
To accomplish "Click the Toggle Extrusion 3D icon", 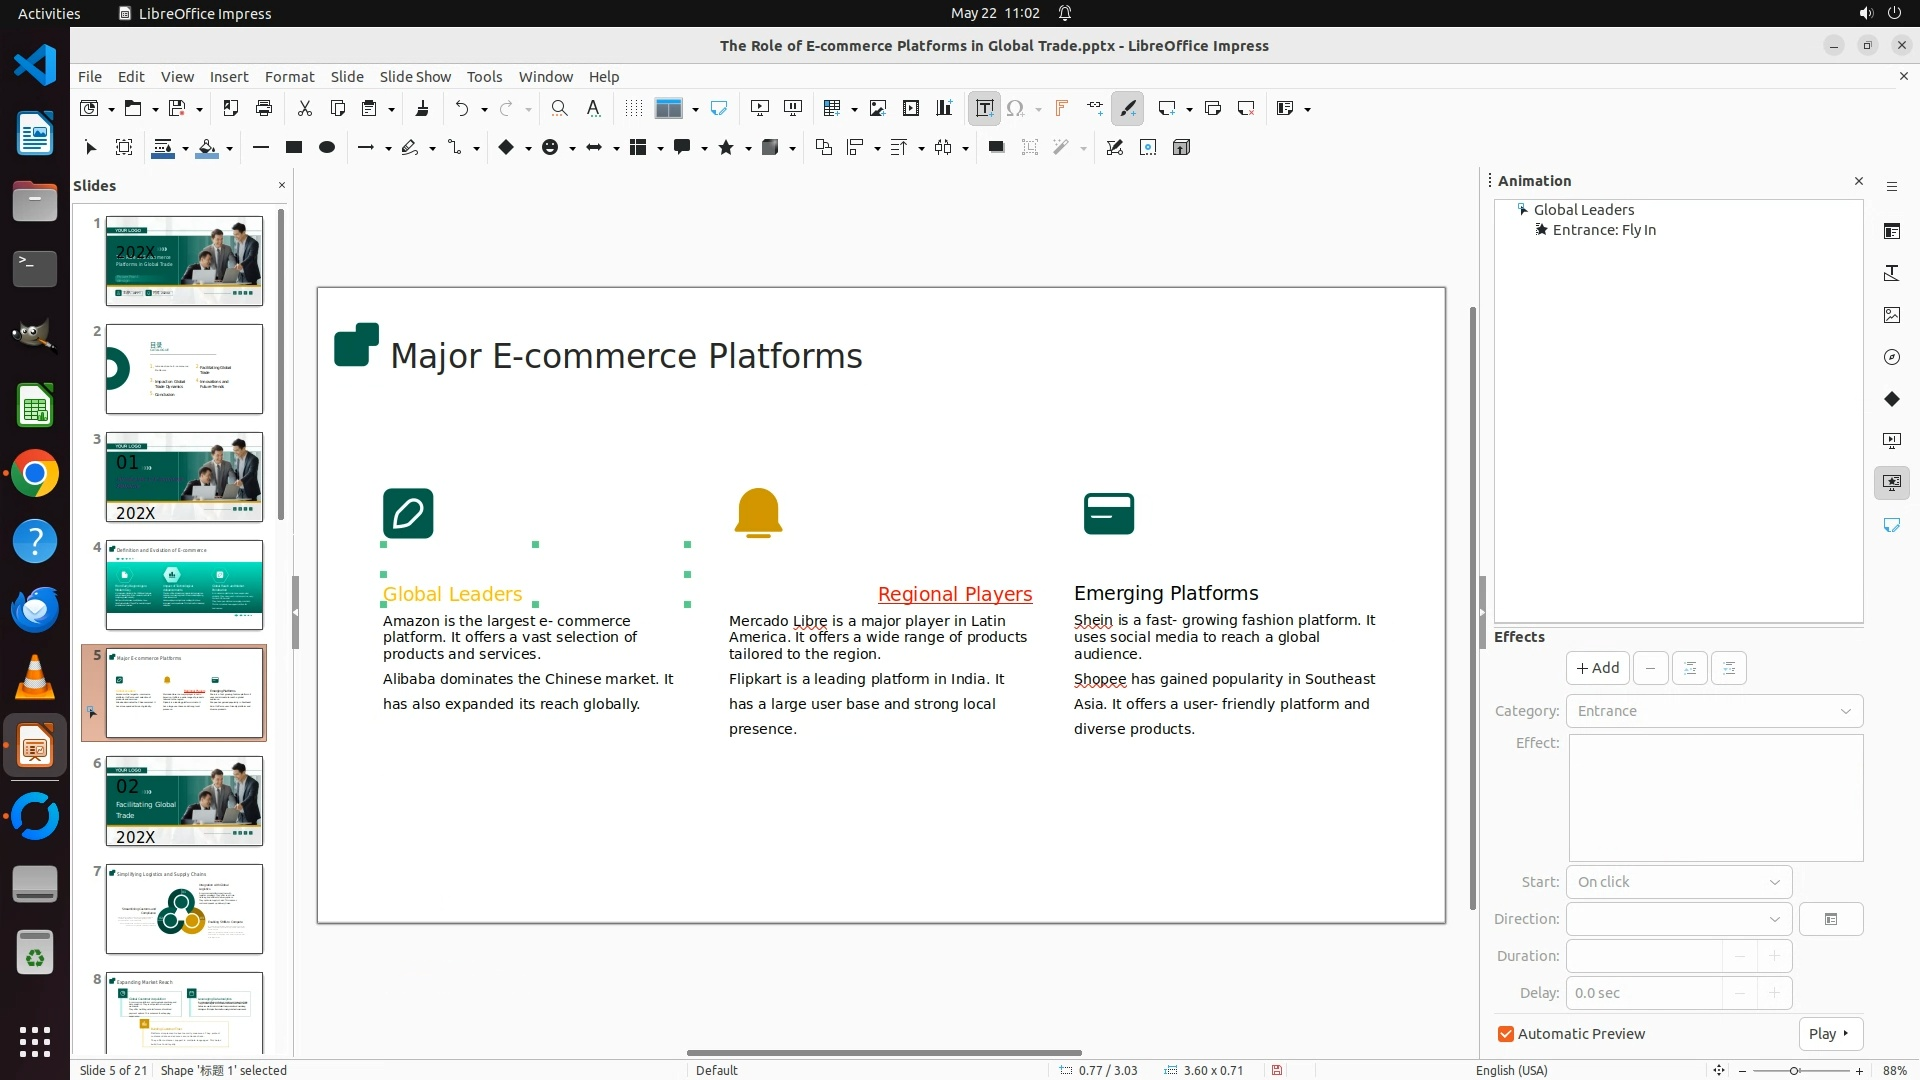I will coord(1181,147).
